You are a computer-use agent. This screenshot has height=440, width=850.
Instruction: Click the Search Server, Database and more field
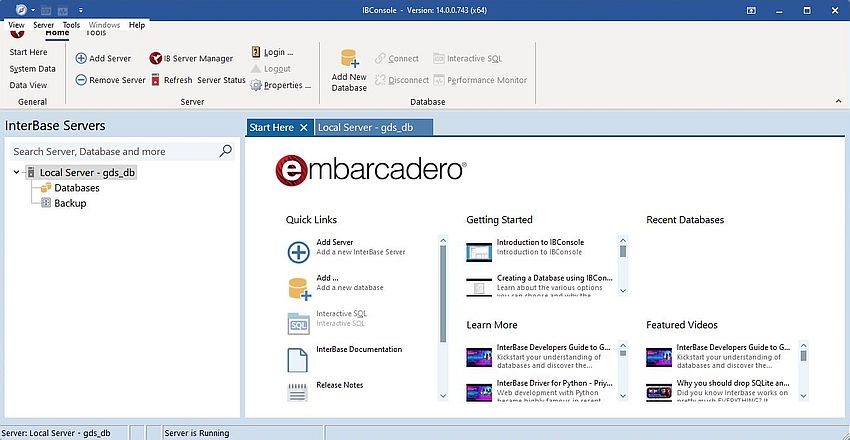click(115, 151)
